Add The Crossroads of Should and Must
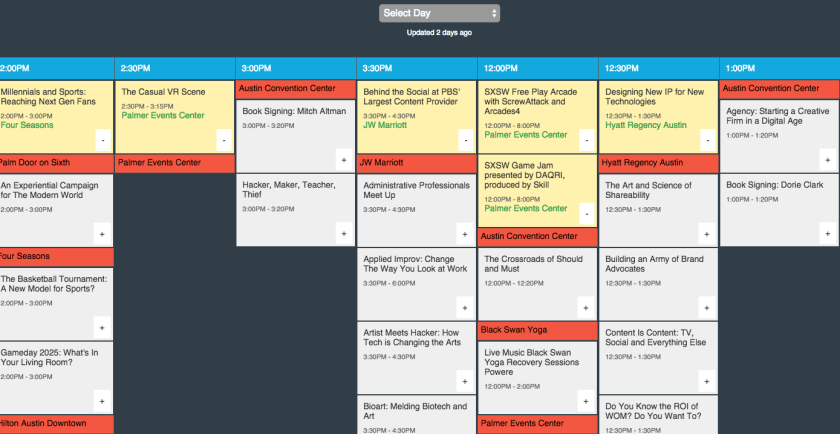This screenshot has width=840, height=434. [x=586, y=308]
